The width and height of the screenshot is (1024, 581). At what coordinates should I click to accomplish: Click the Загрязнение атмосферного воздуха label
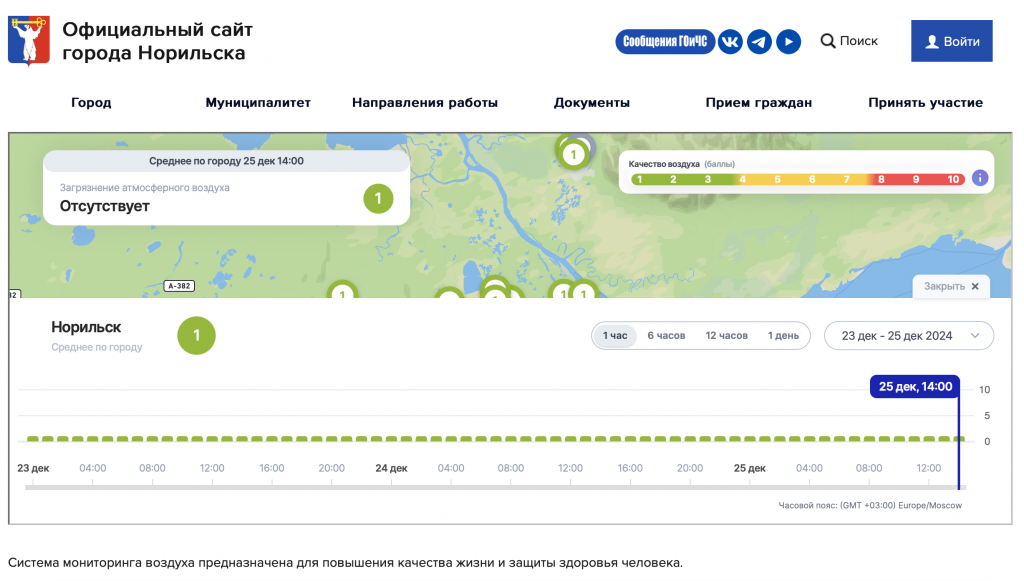coord(144,187)
